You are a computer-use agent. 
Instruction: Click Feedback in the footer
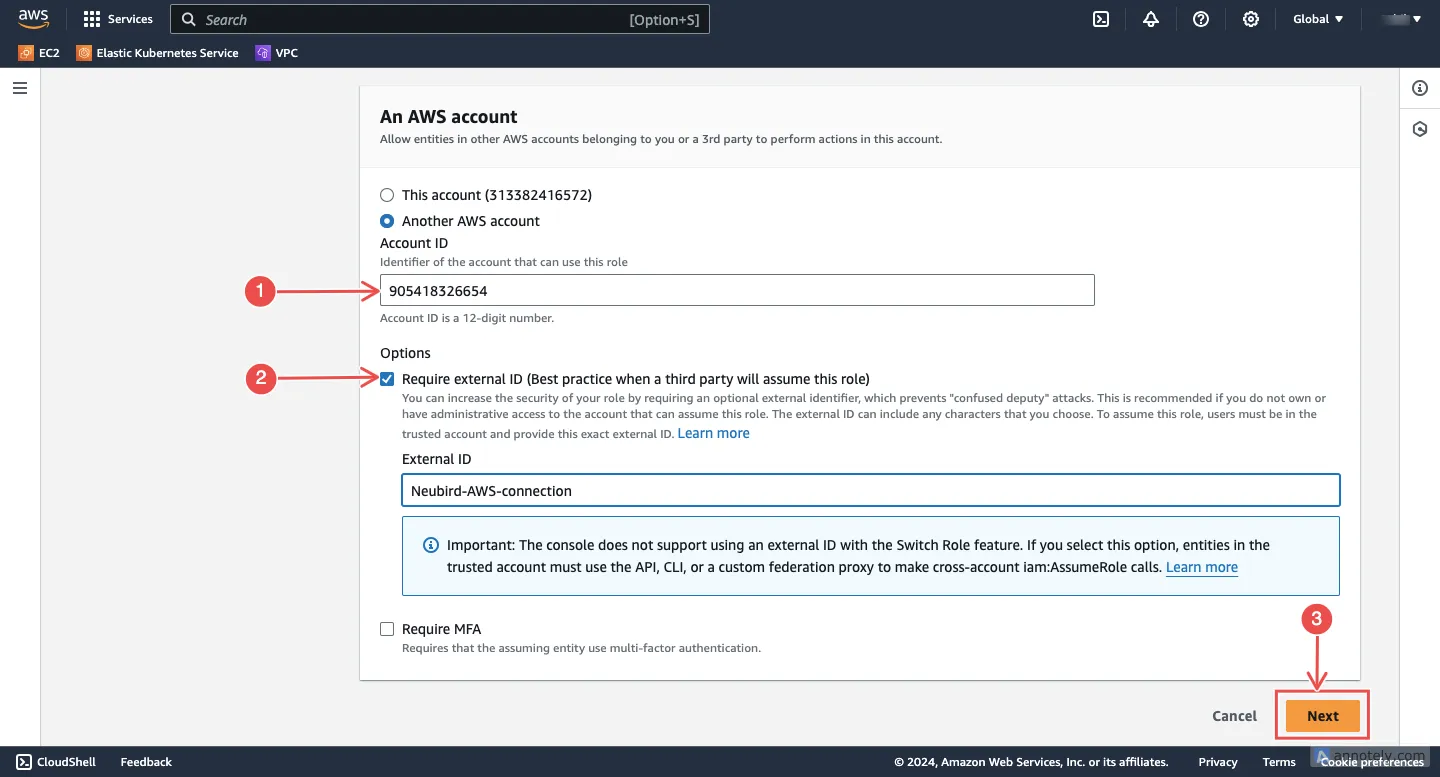pyautogui.click(x=146, y=762)
